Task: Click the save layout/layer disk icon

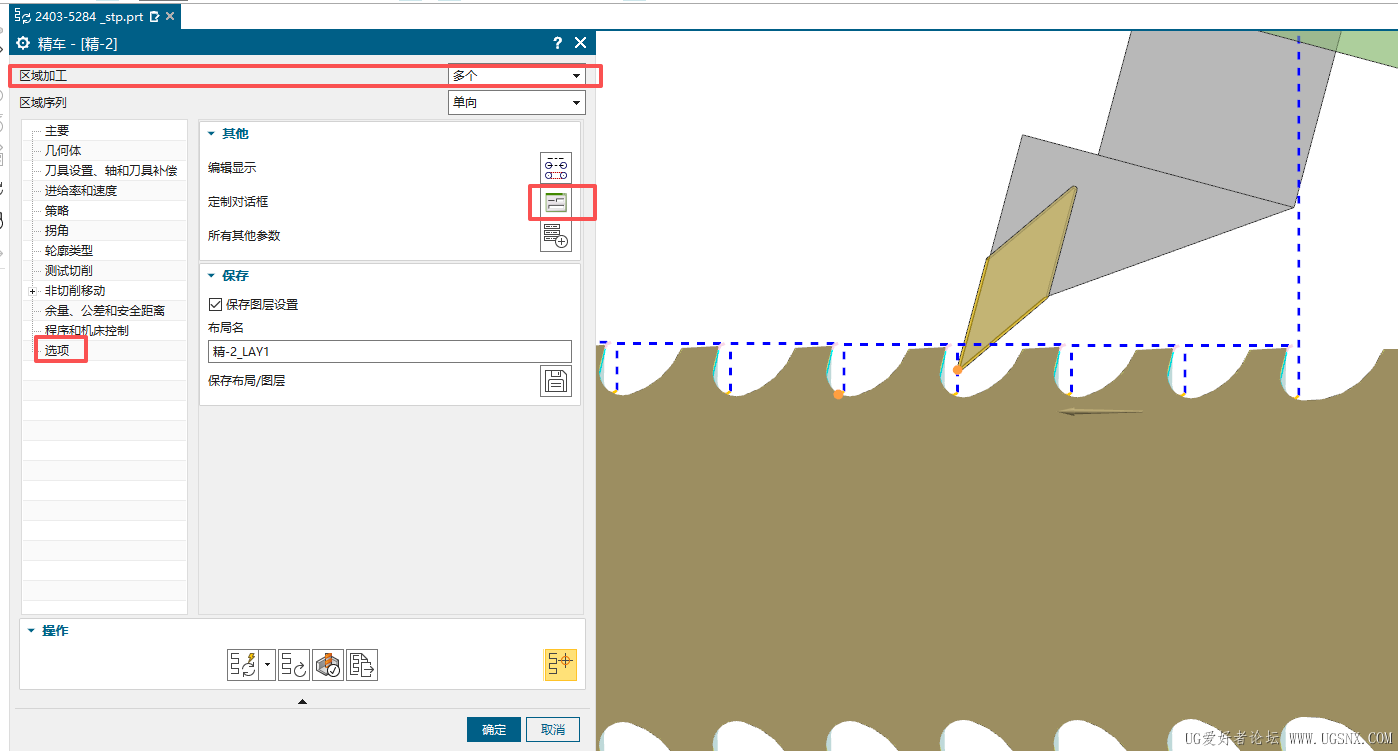Action: tap(556, 381)
